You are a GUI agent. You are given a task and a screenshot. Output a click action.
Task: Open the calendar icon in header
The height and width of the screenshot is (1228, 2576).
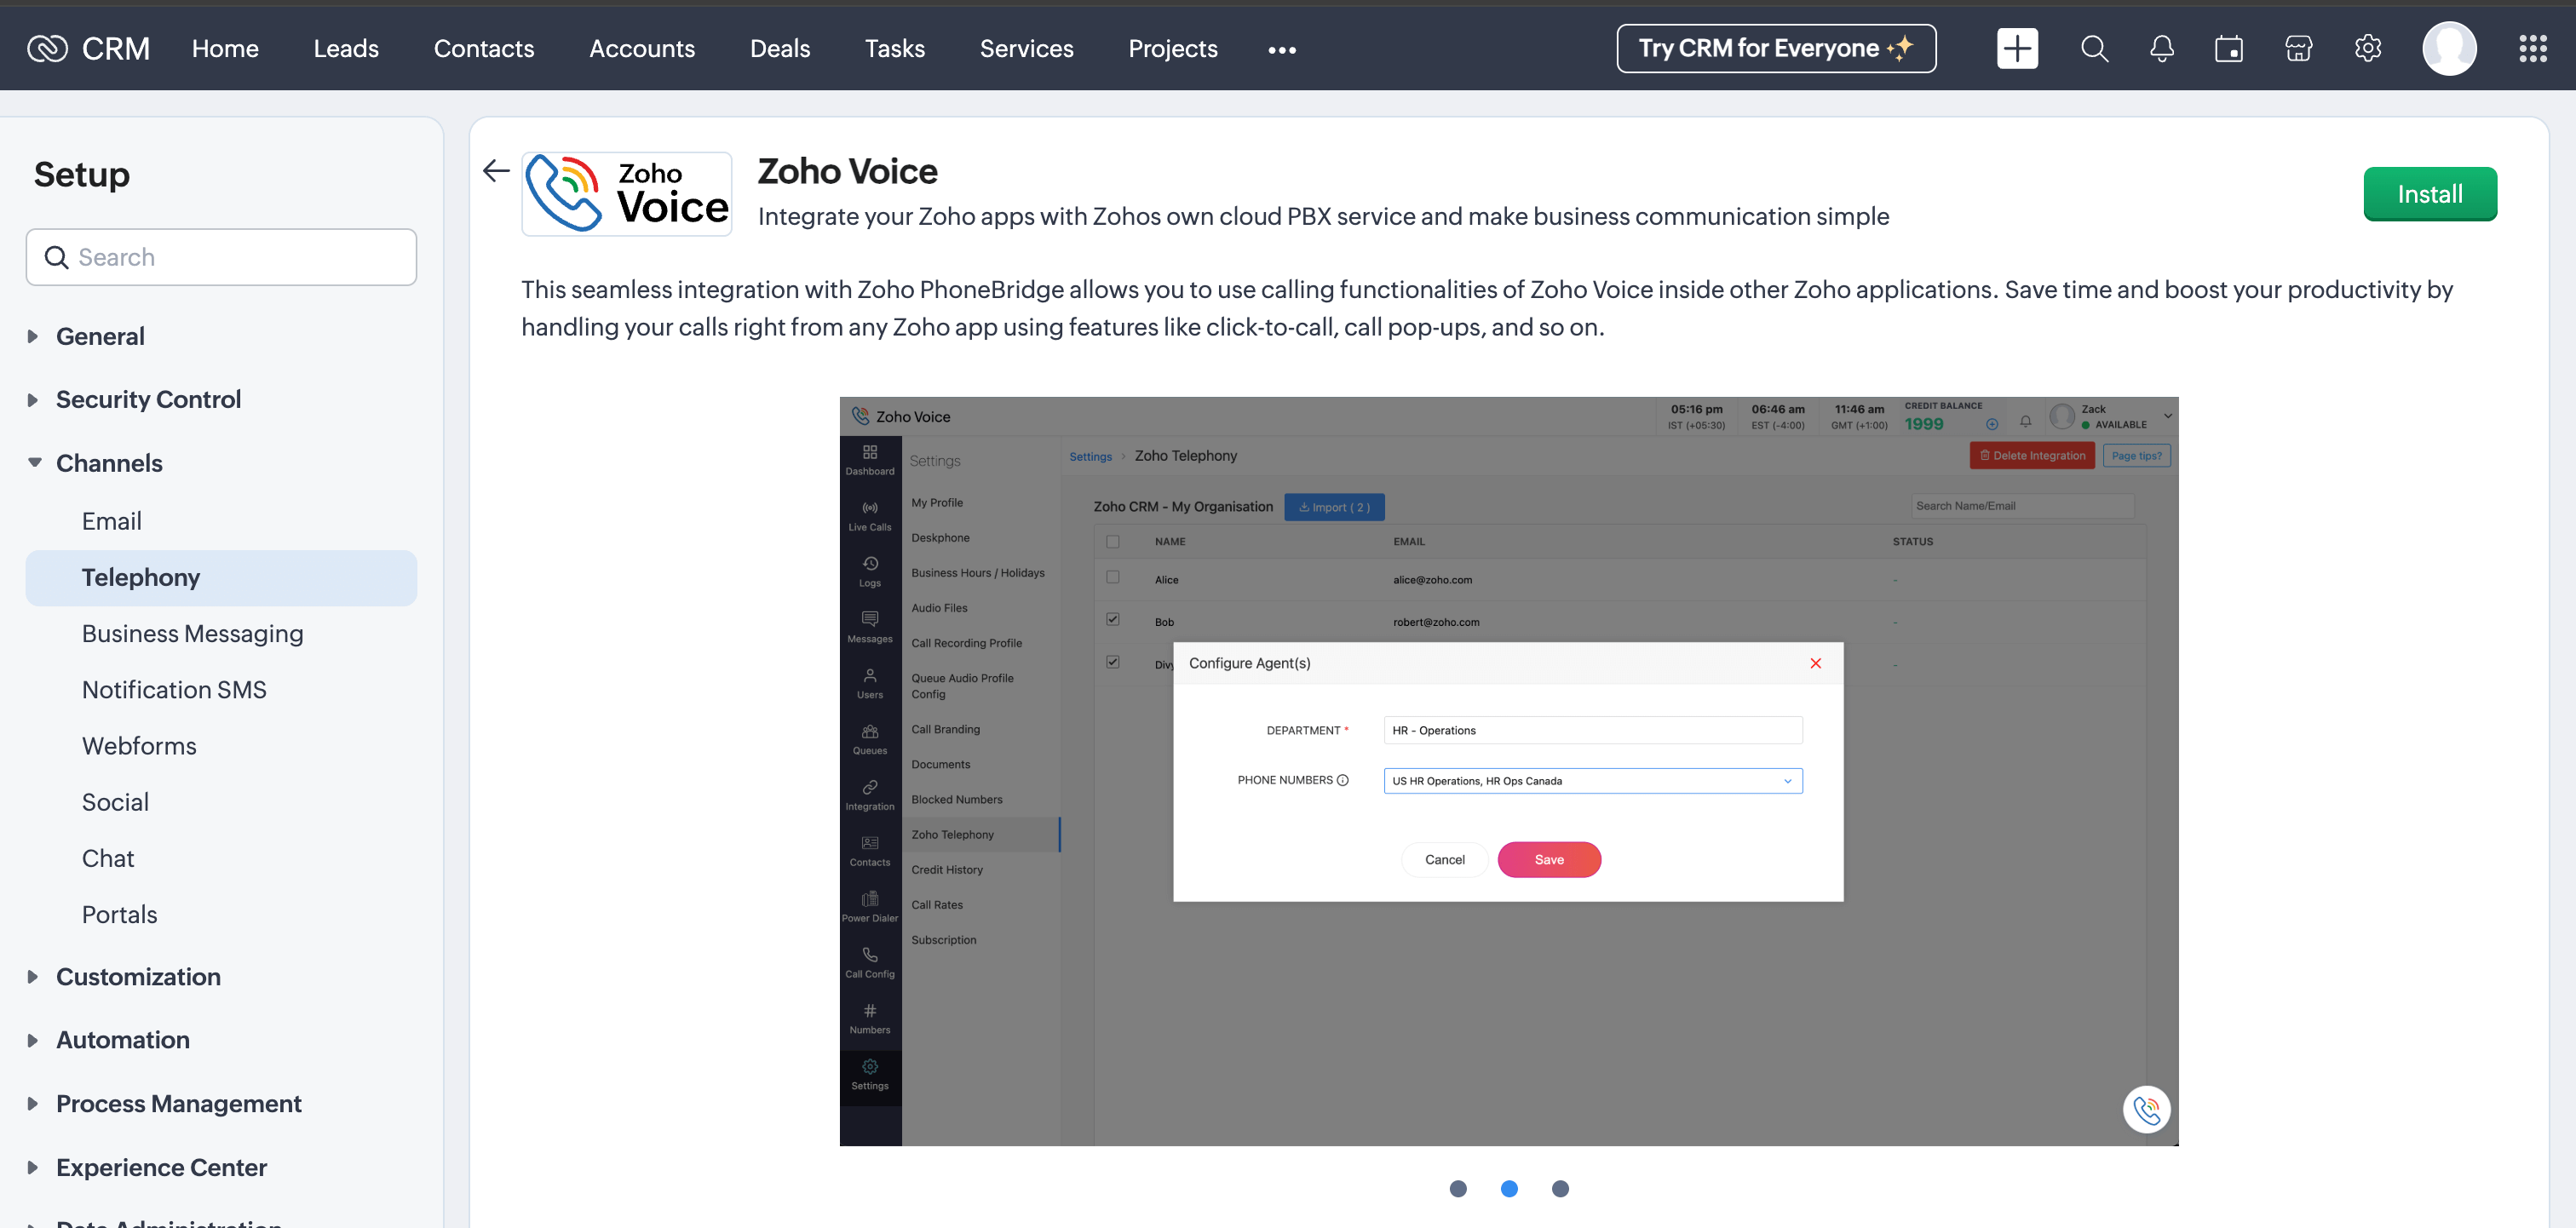(x=2229, y=48)
